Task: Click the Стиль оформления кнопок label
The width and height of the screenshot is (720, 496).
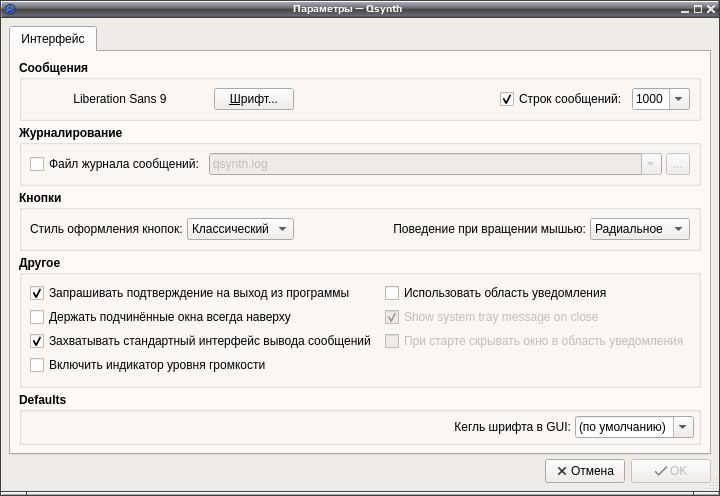Action: (106, 229)
